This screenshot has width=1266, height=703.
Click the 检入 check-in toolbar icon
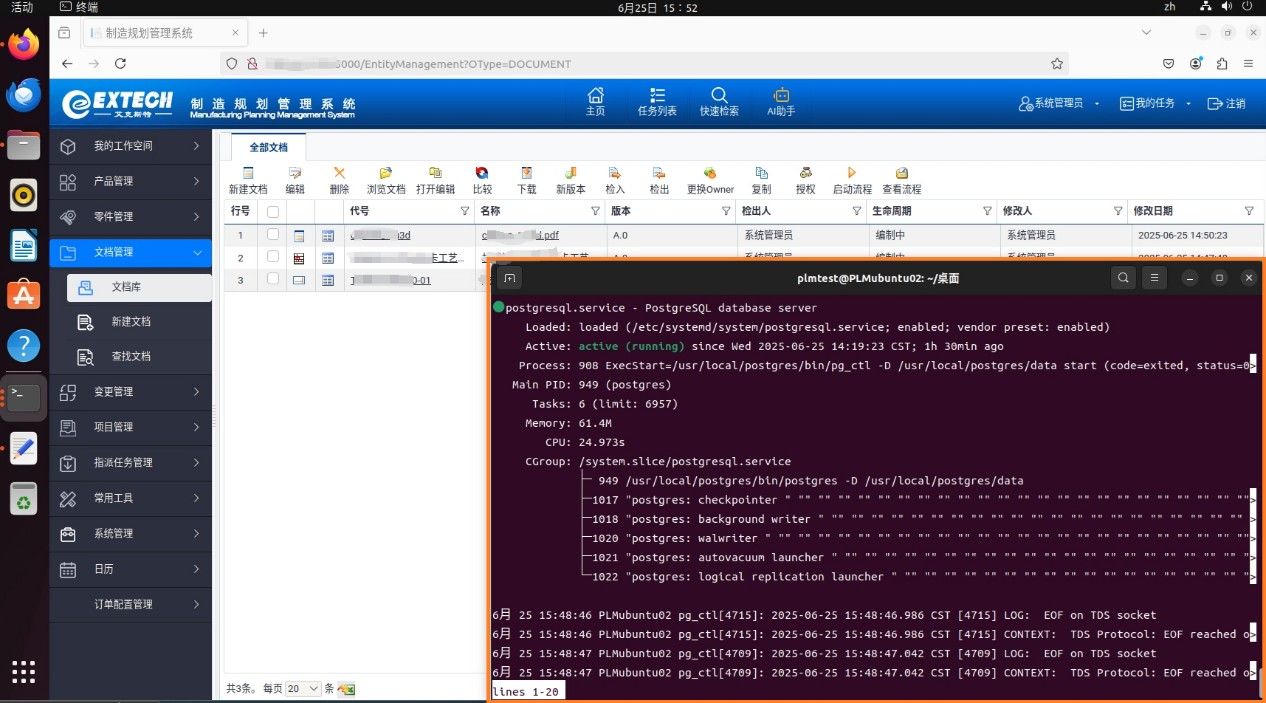[x=615, y=174]
